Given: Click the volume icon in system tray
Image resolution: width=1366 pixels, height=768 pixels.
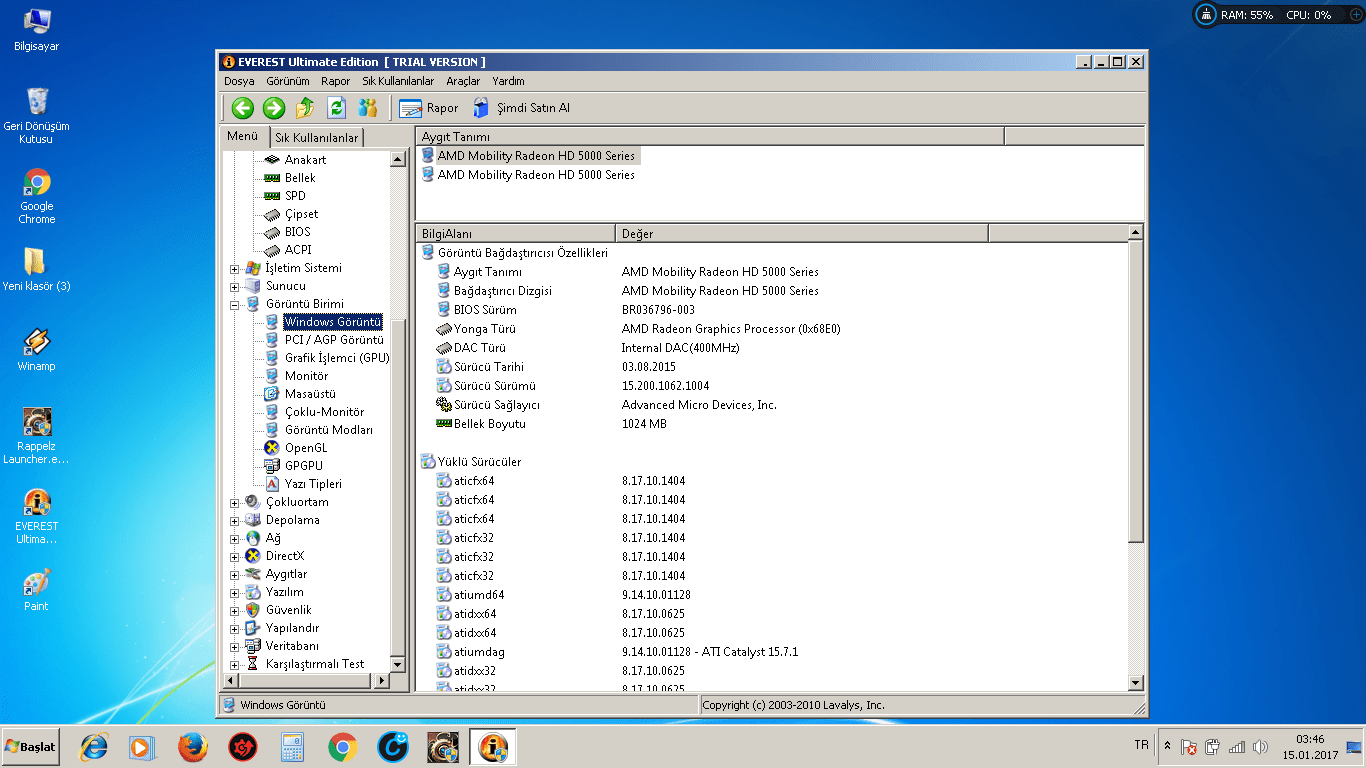Looking at the screenshot, I should tap(1260, 747).
